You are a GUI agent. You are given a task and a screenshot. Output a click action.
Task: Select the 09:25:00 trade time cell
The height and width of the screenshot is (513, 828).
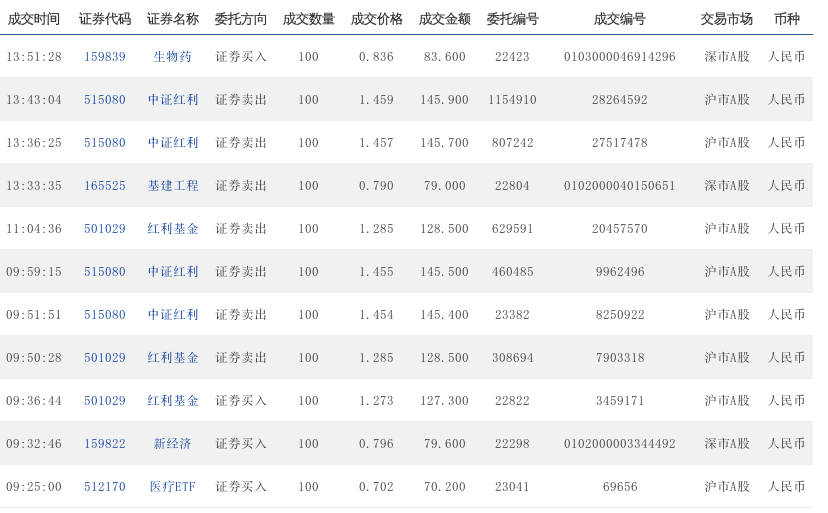34,487
